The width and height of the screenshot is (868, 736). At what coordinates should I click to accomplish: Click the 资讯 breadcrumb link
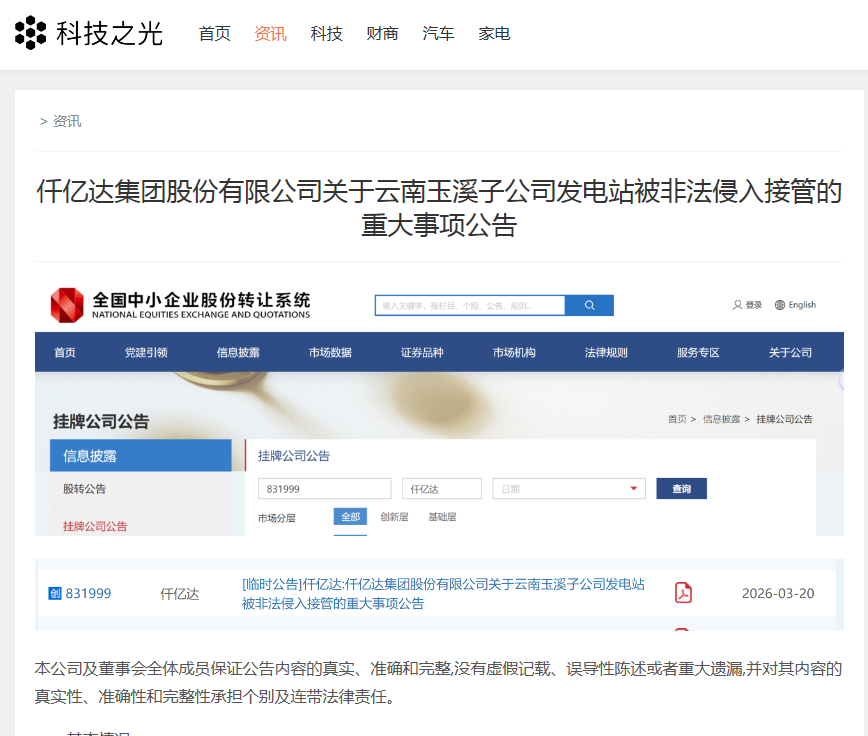coord(67,121)
